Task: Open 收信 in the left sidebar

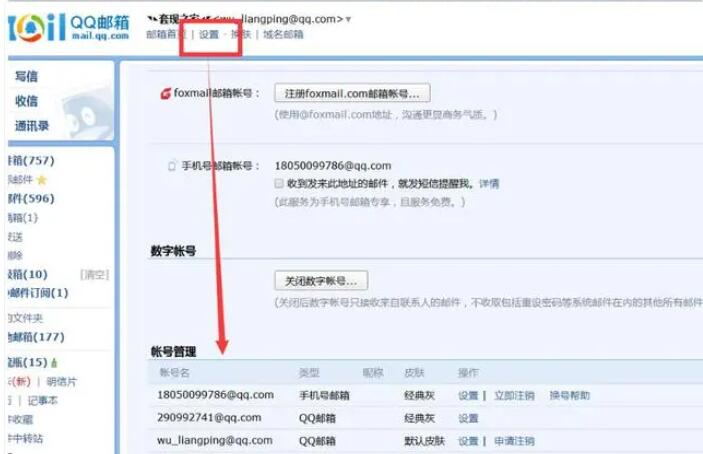Action: [x=26, y=101]
